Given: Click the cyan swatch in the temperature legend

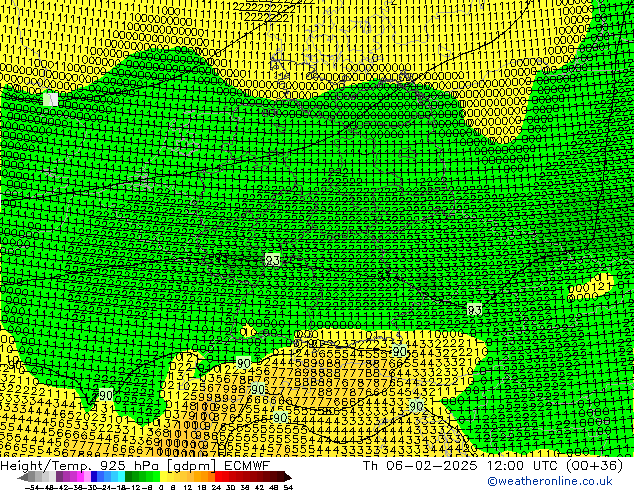Looking at the screenshot, I should 122,477.
